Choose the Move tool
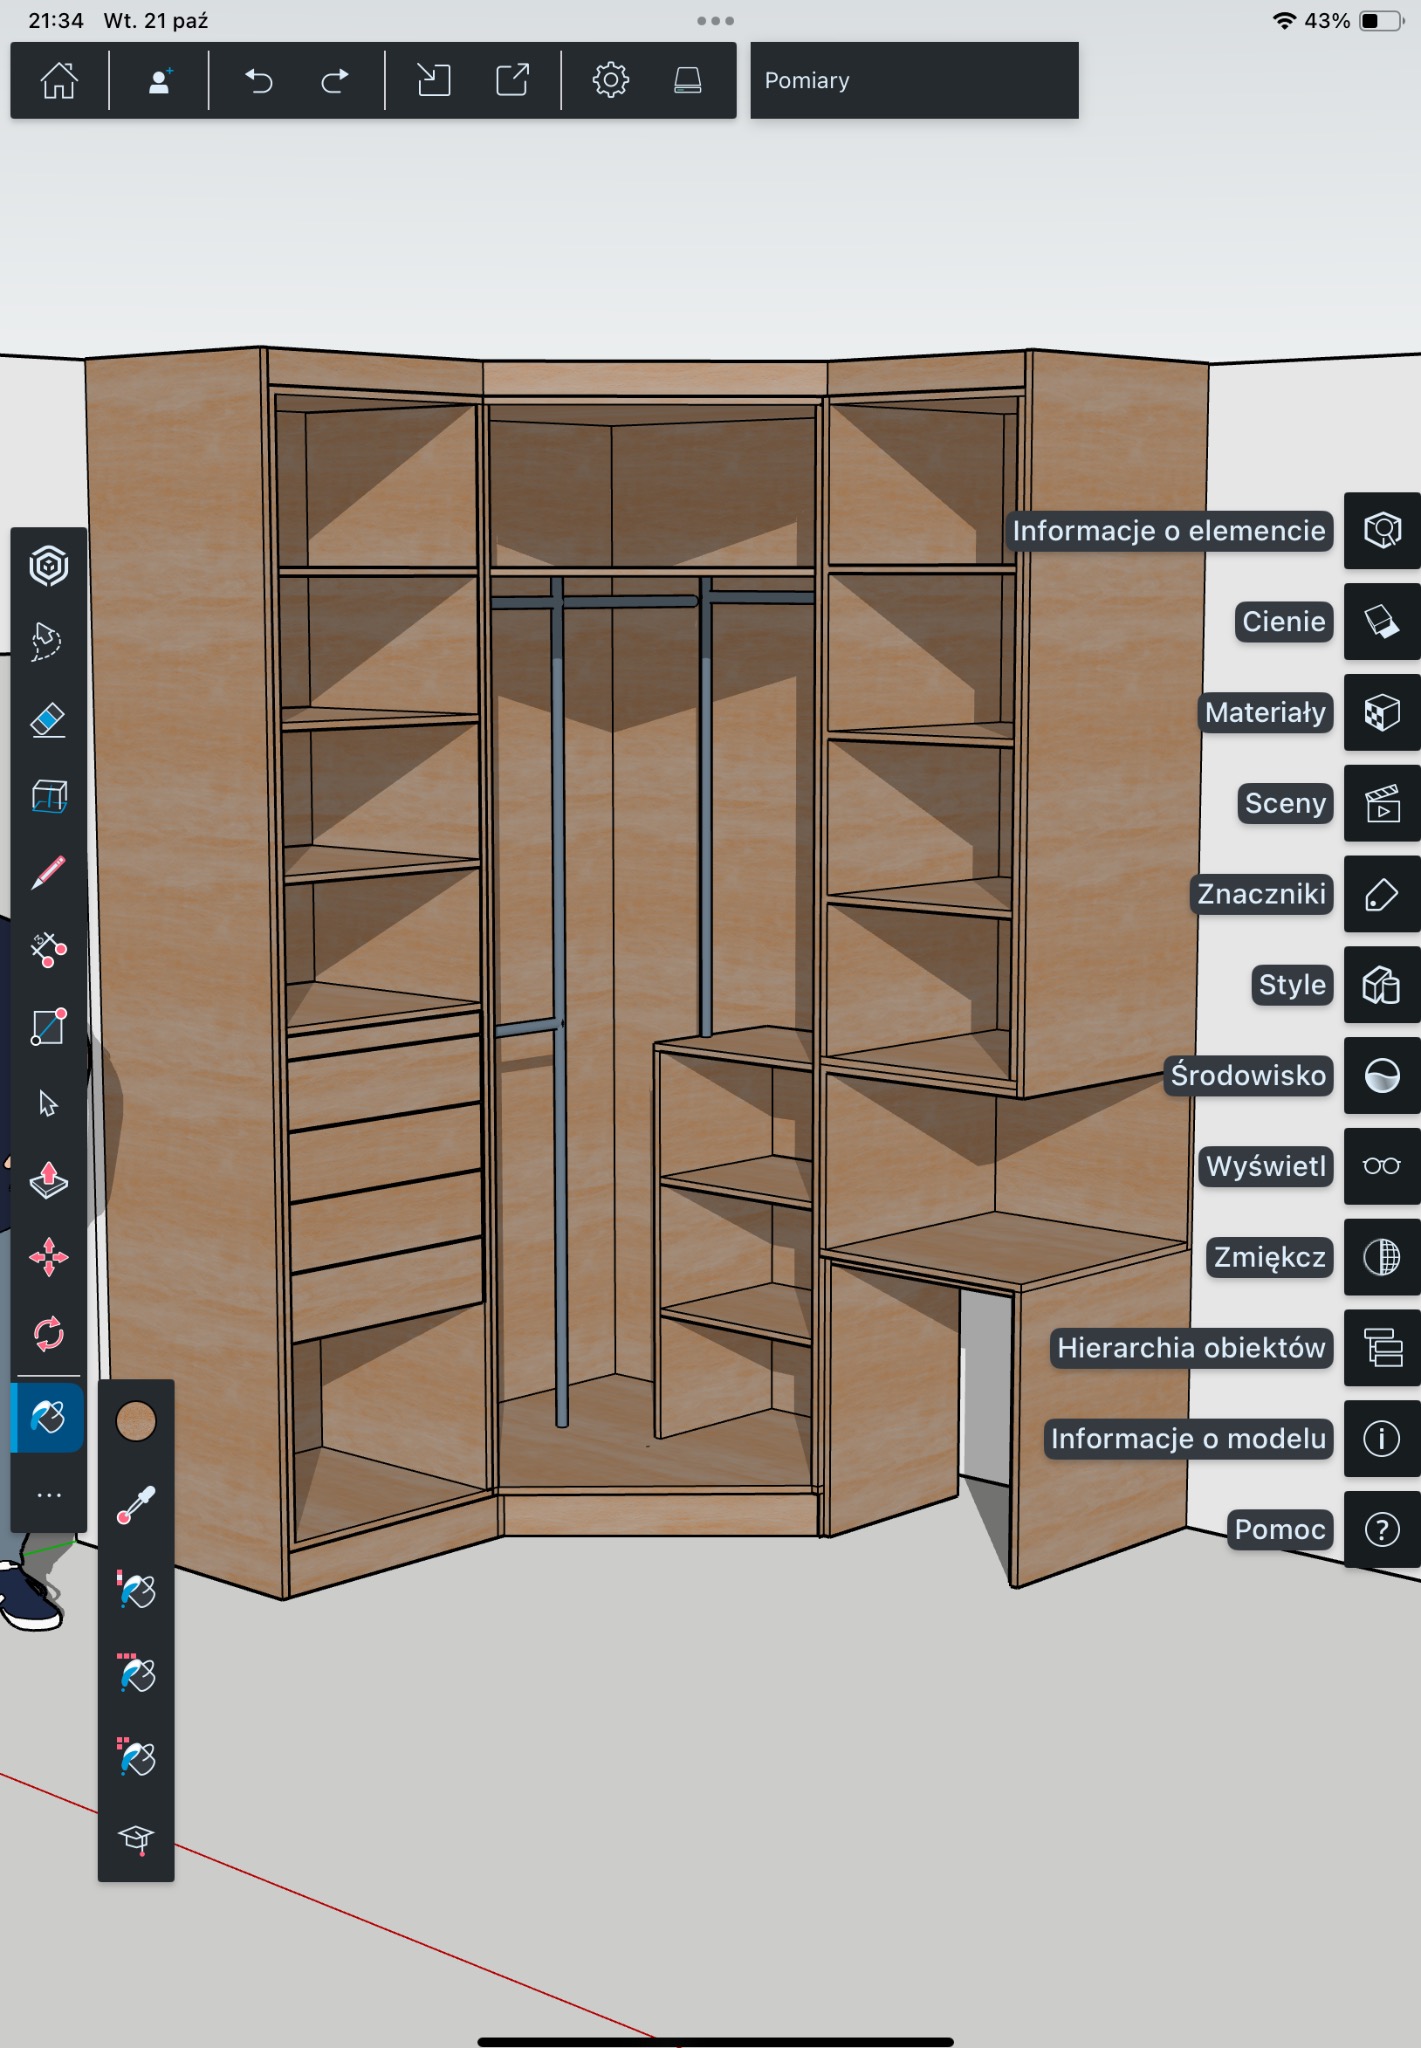Viewport: 1421px width, 2048px height. coord(48,1257)
